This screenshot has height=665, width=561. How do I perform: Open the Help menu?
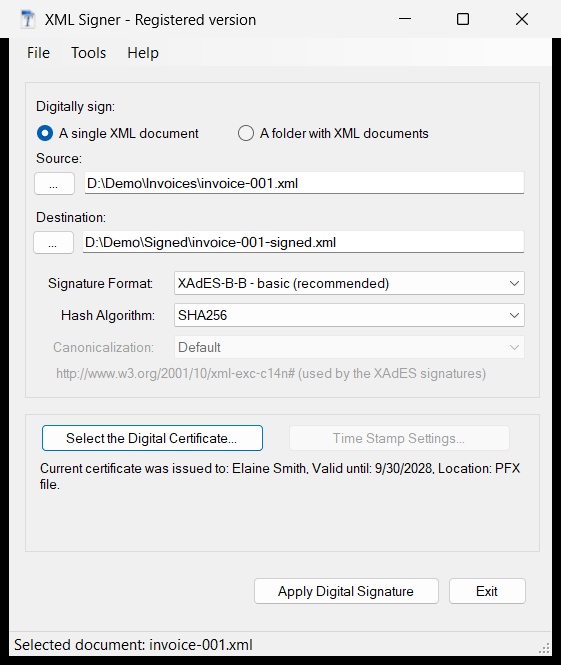click(143, 53)
